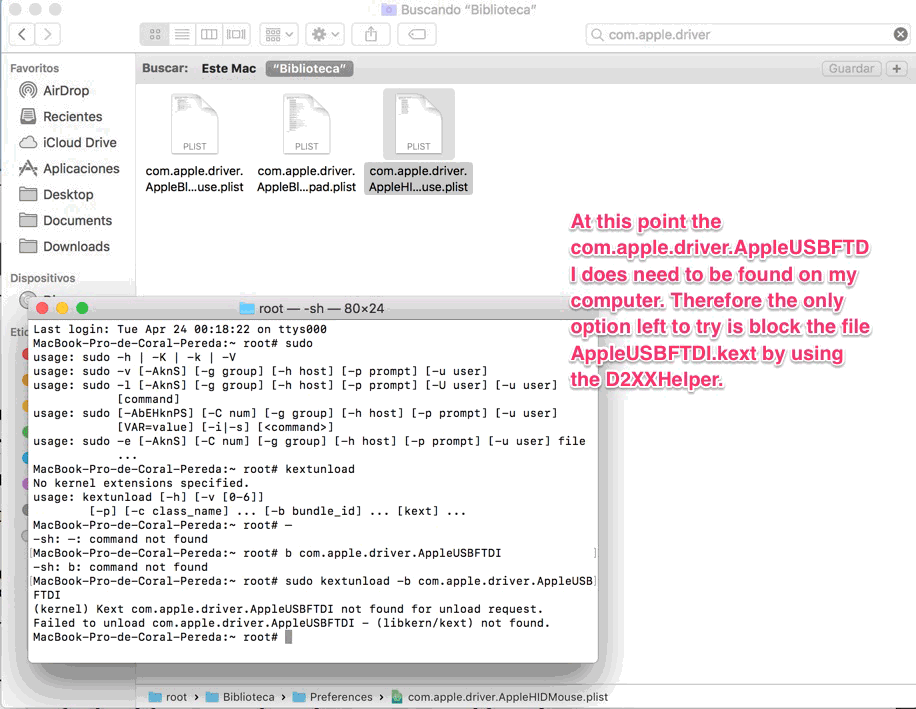Click root in the path bar
Screen dimensions: 916x709
pos(168,697)
